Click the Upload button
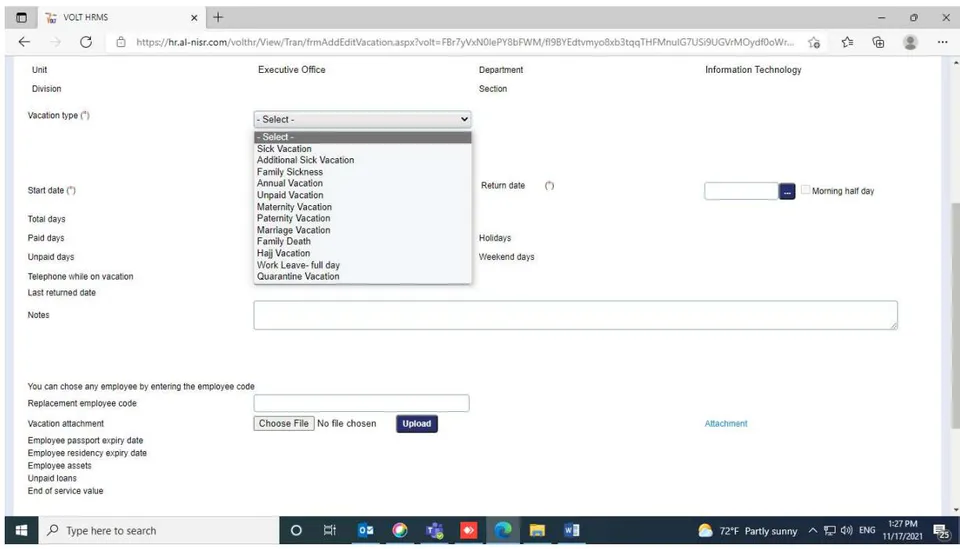The image size is (960, 549). (x=416, y=424)
